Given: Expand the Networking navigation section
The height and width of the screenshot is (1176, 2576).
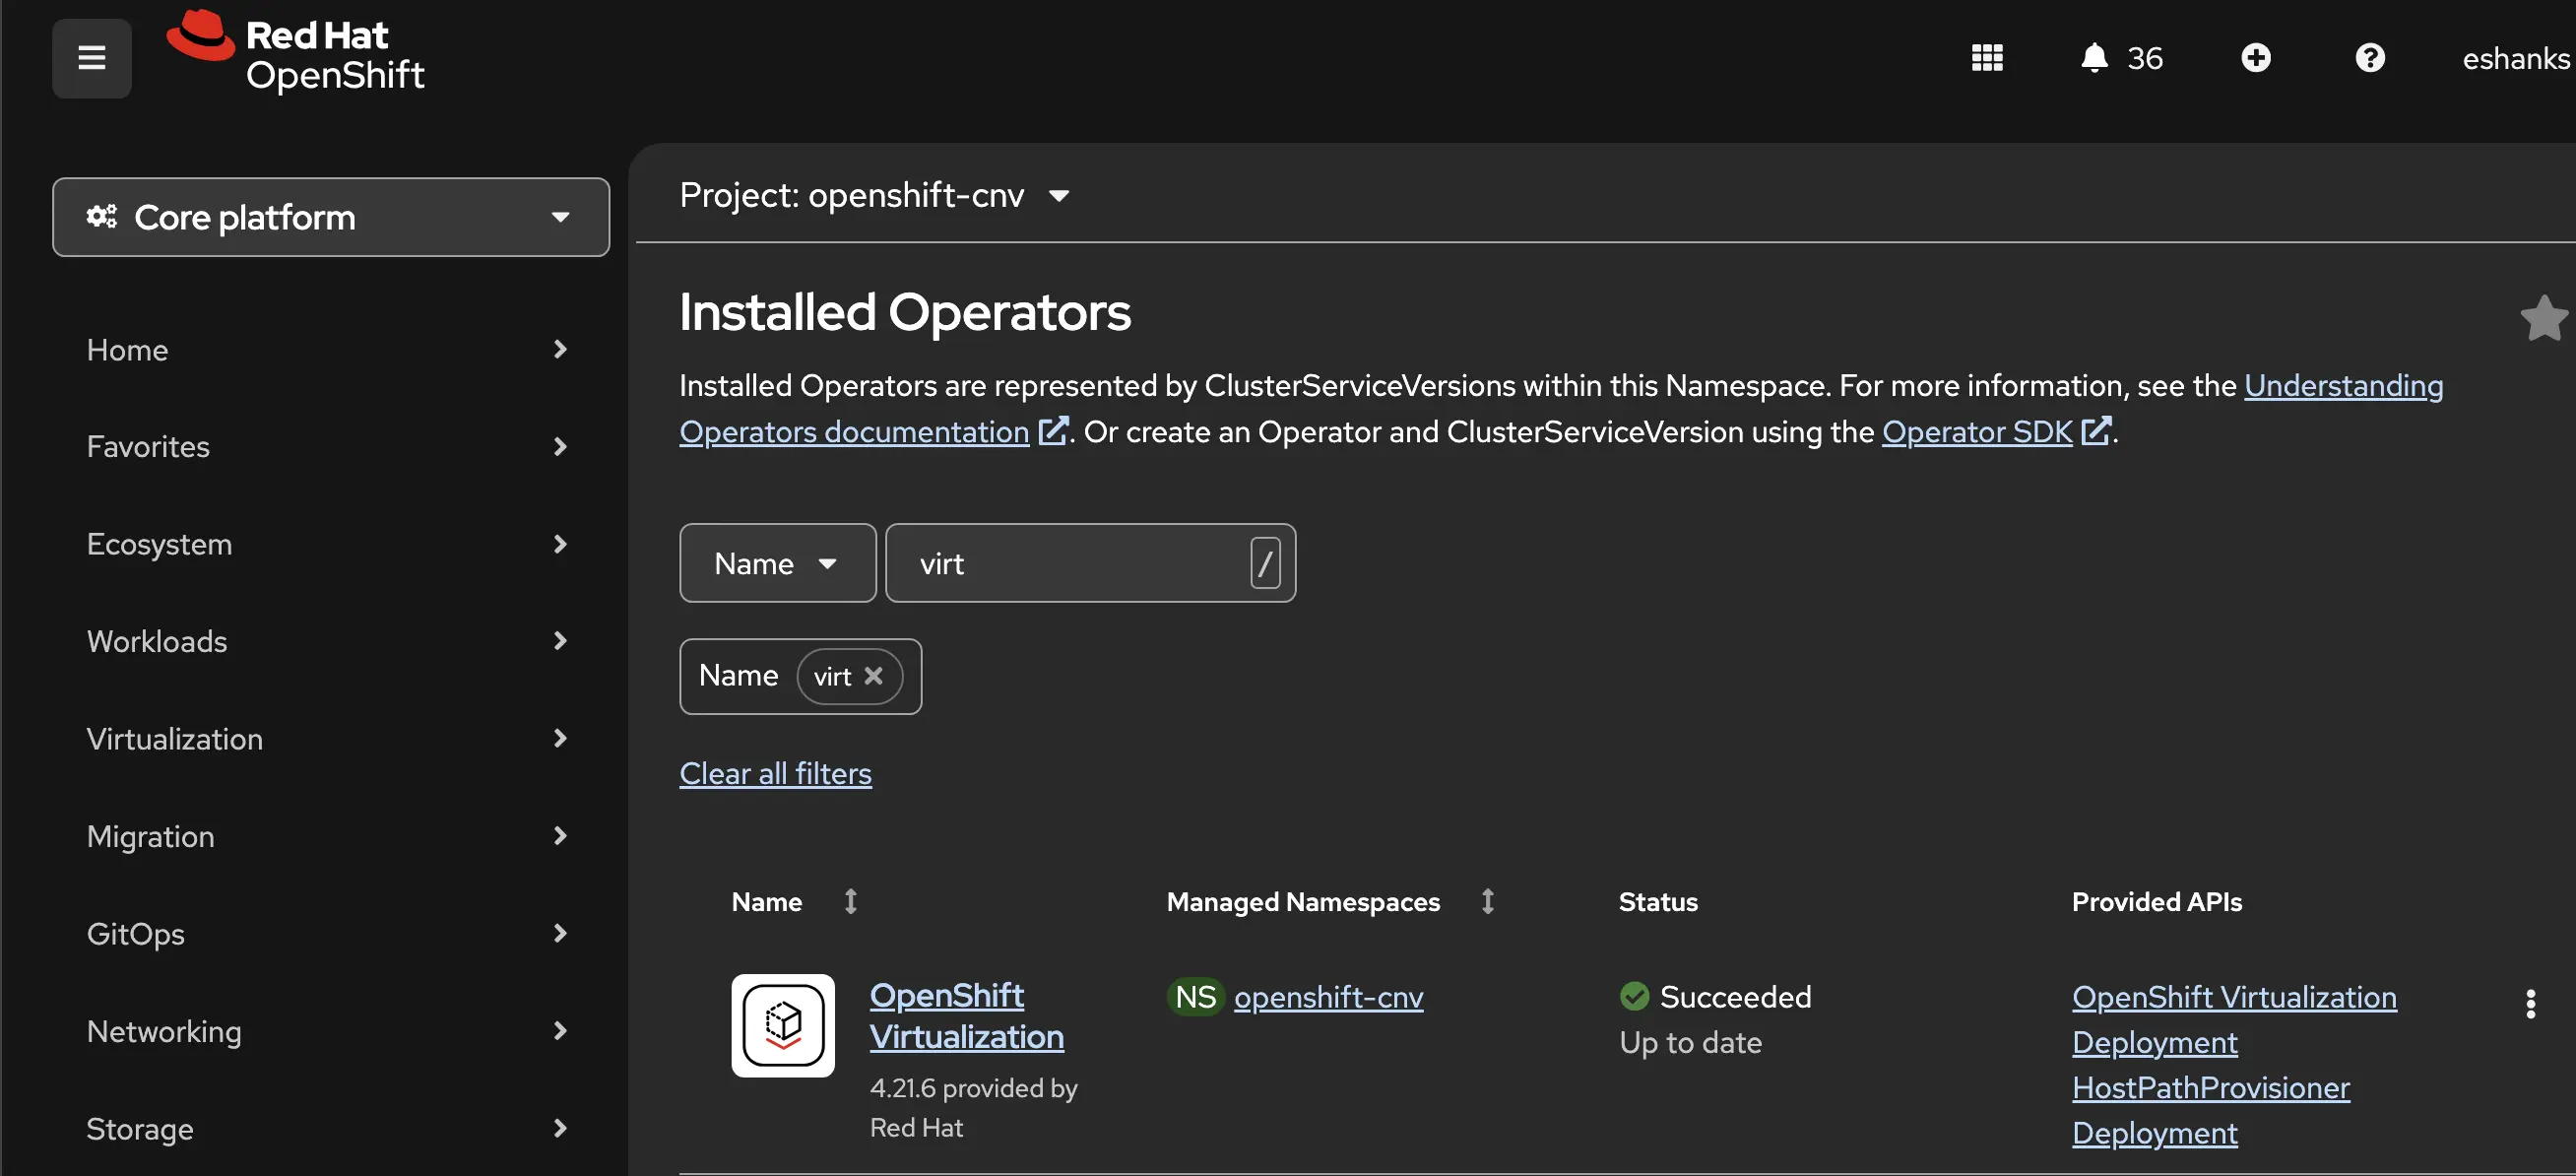Looking at the screenshot, I should click(x=328, y=1031).
